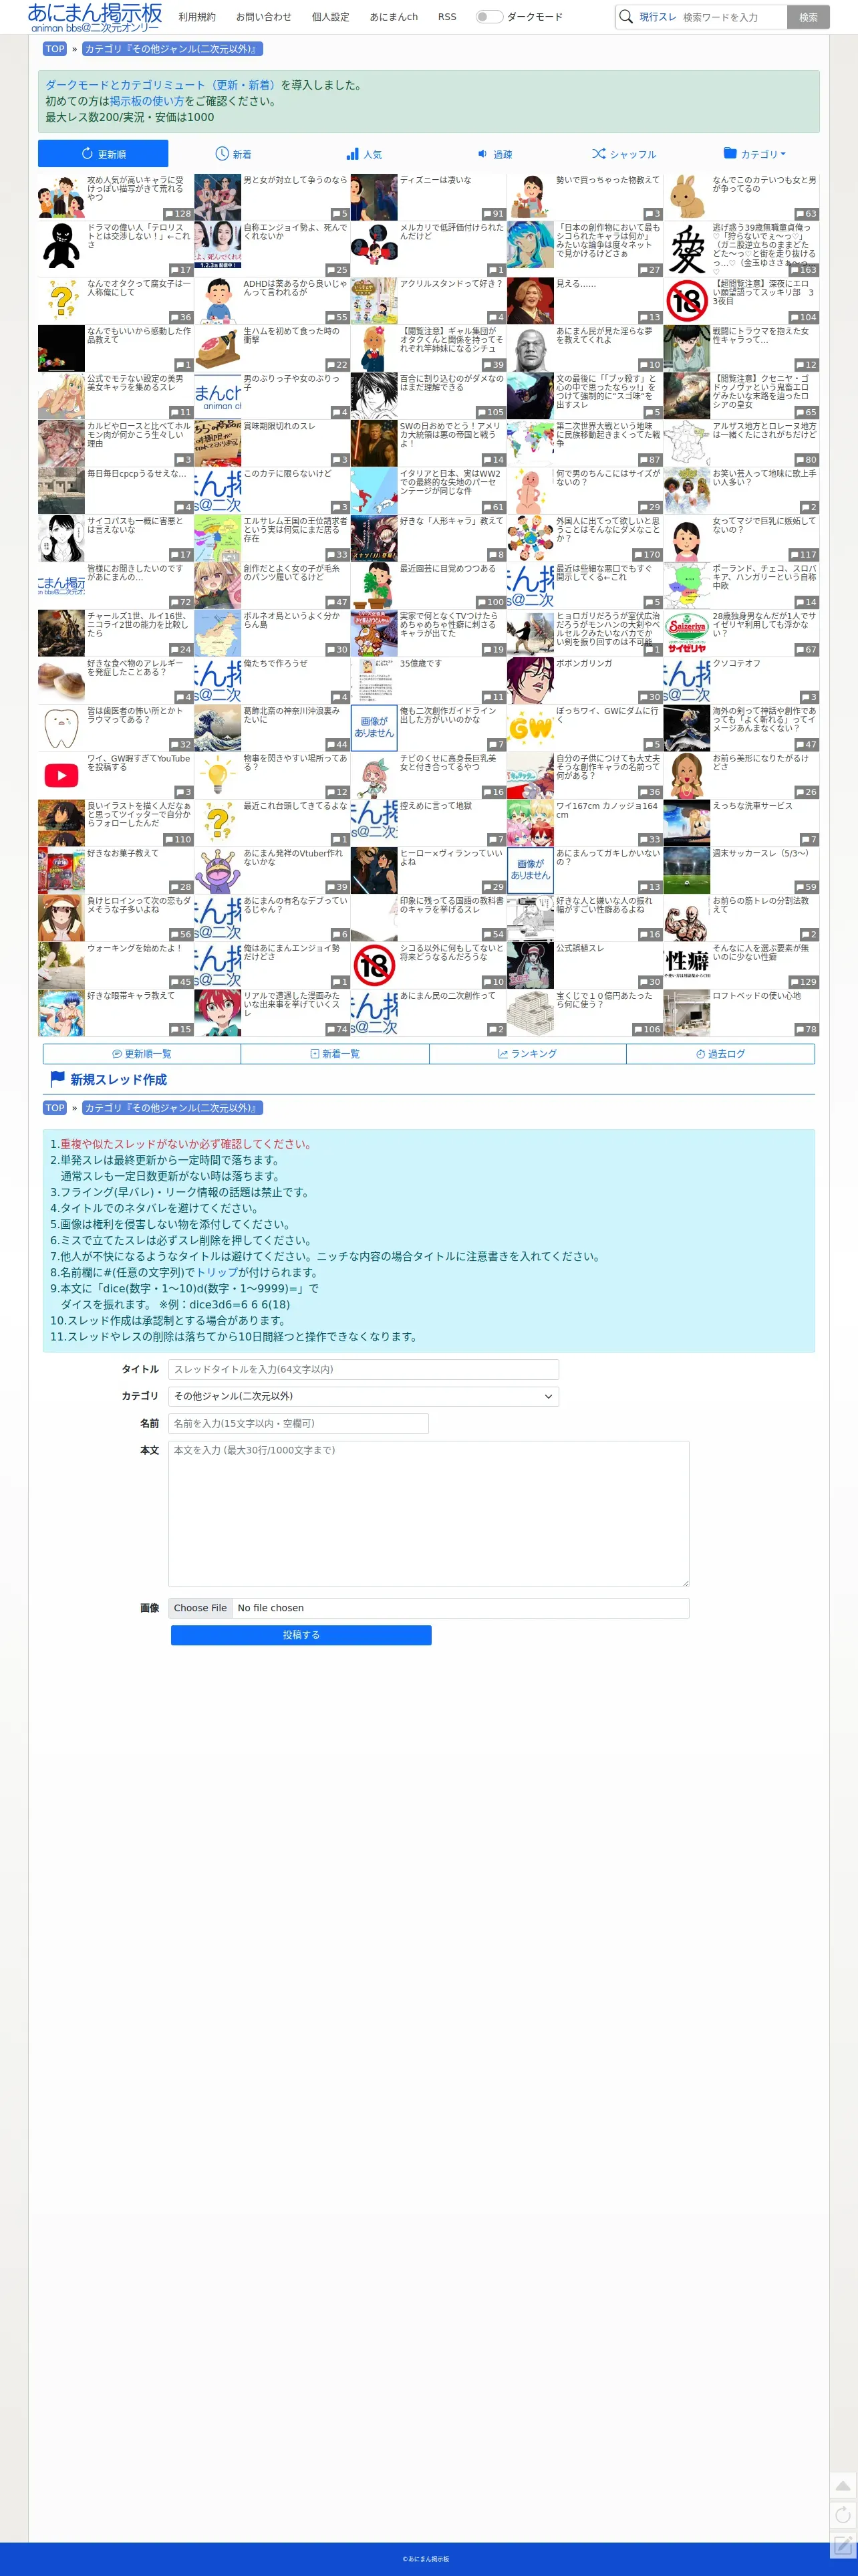The width and height of the screenshot is (858, 2576).
Task: Click the search keyword input field
Action: [x=732, y=17]
